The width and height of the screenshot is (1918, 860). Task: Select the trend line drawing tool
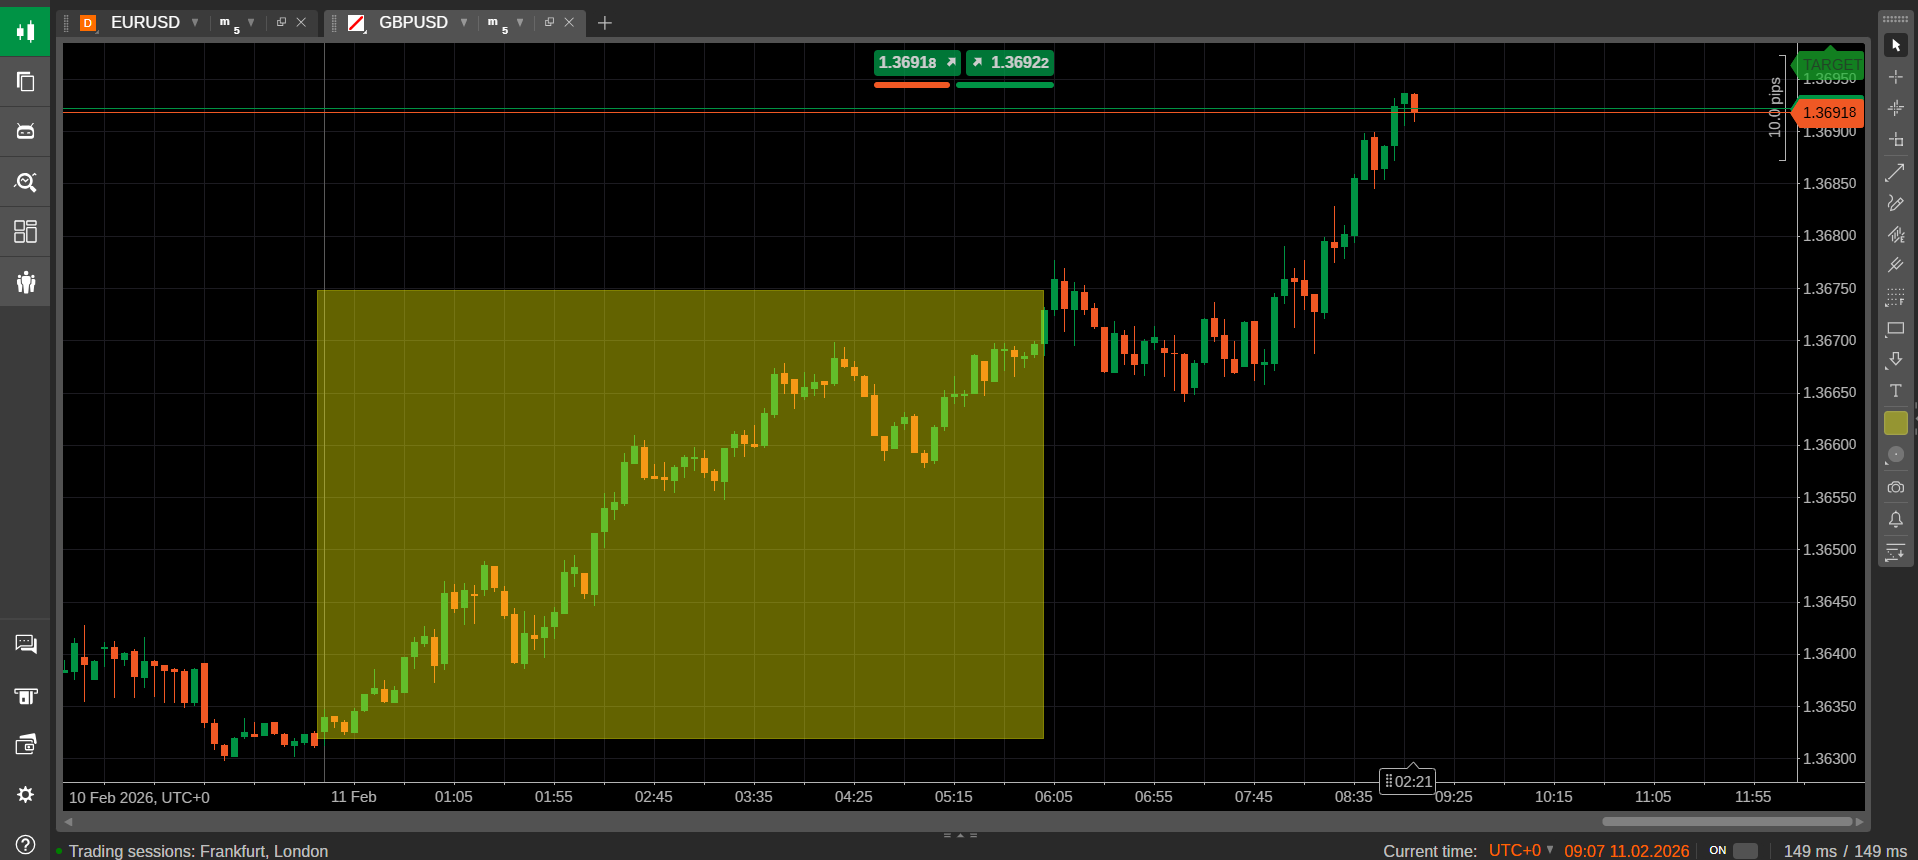click(x=1895, y=173)
